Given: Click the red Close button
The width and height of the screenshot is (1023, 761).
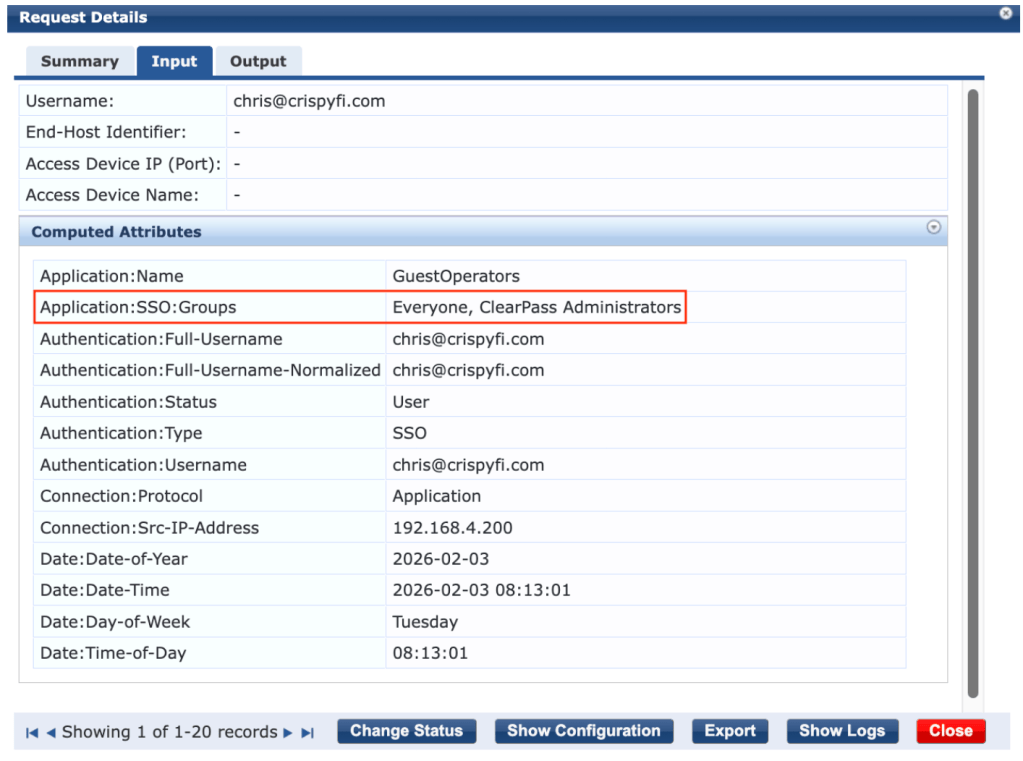Looking at the screenshot, I should [x=950, y=731].
